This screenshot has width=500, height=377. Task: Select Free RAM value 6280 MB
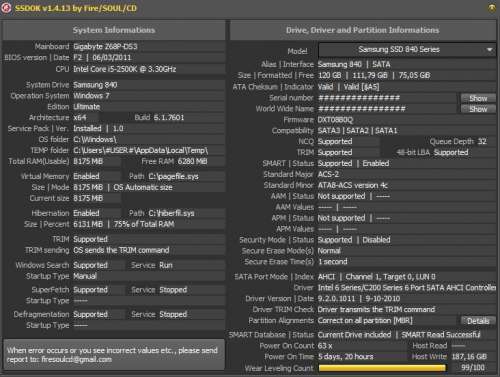[x=192, y=161]
